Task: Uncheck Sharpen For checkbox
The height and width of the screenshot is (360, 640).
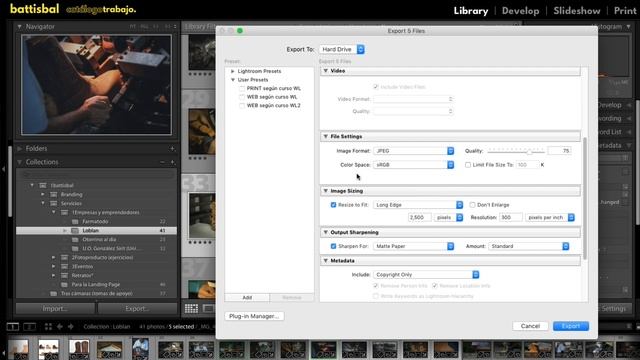Action: tap(333, 246)
